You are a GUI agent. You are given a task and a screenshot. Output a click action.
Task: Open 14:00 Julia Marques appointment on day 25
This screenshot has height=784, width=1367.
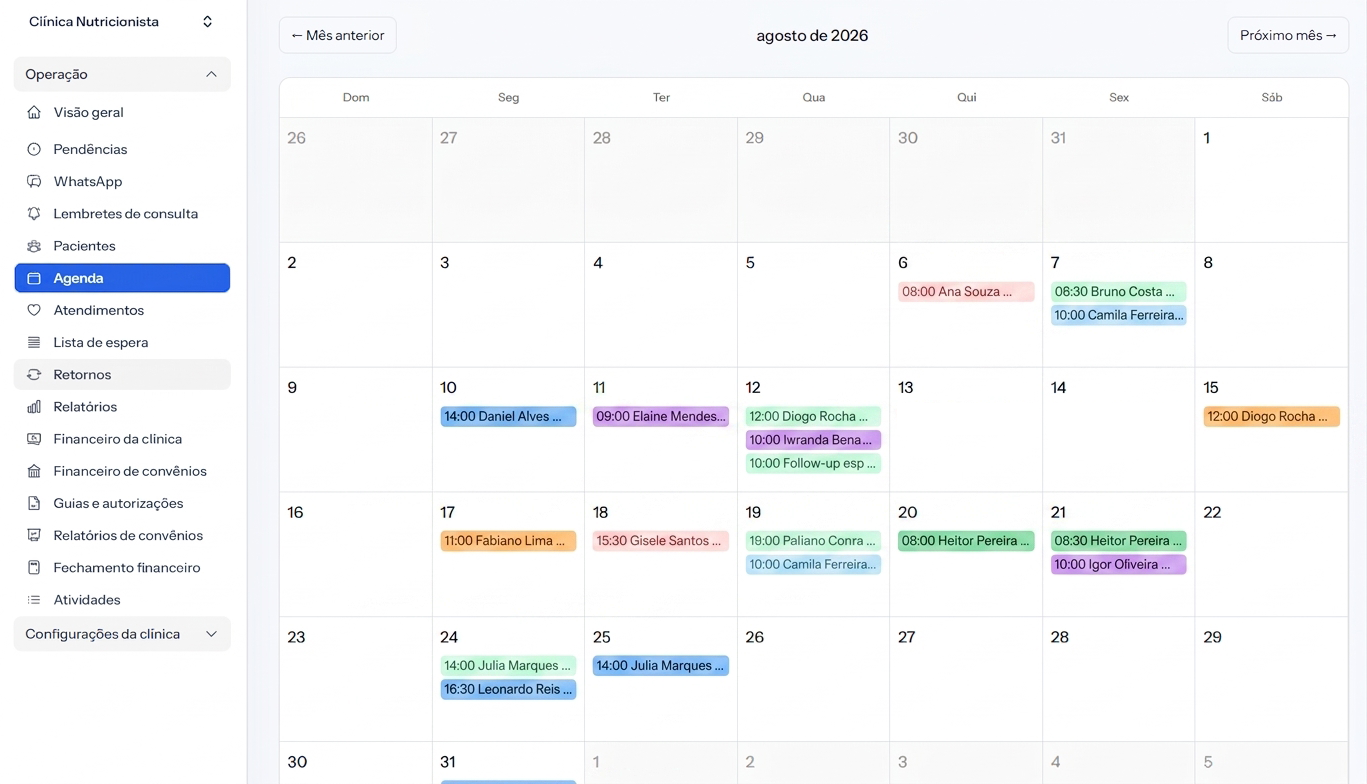point(661,665)
